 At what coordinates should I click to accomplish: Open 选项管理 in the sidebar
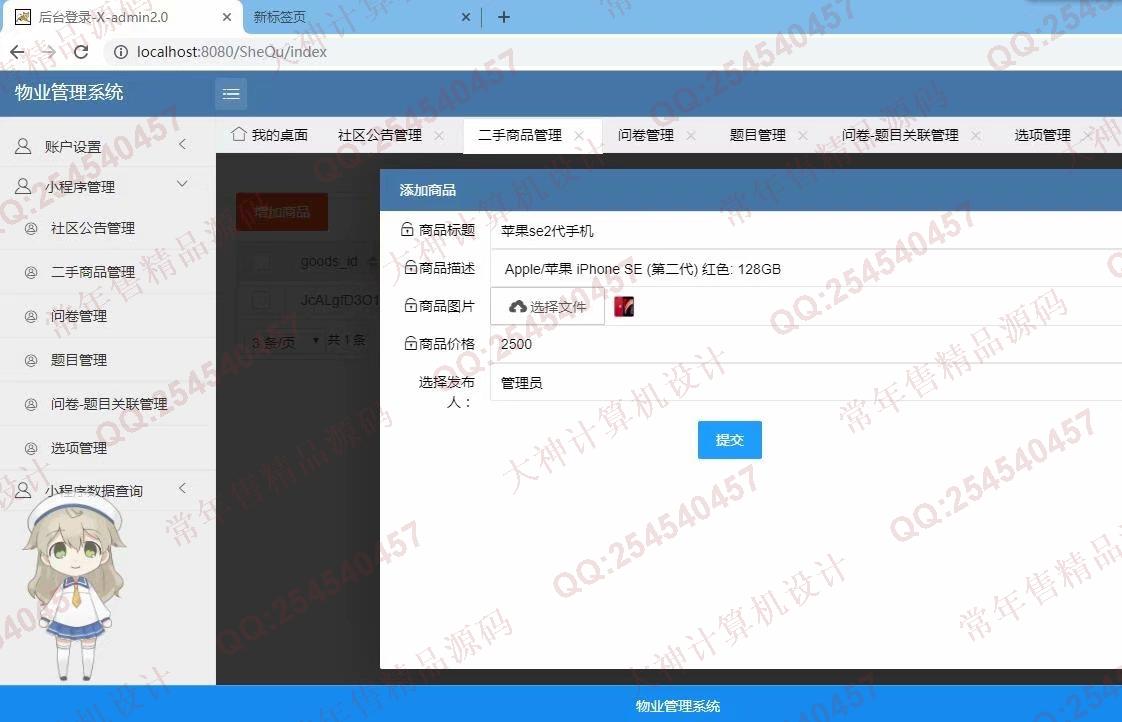point(79,448)
